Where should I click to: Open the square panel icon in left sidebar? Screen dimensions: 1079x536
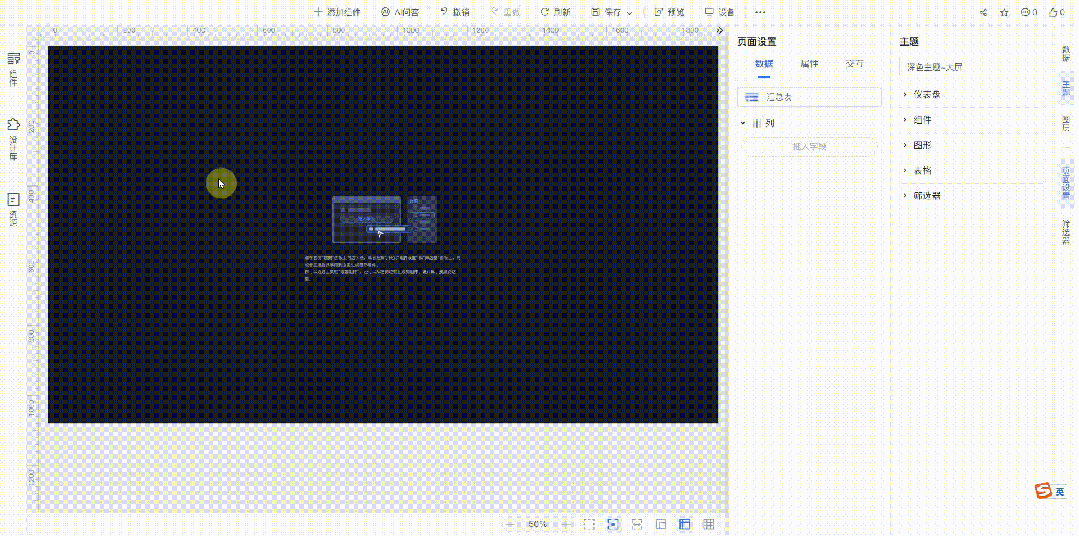[x=13, y=209]
